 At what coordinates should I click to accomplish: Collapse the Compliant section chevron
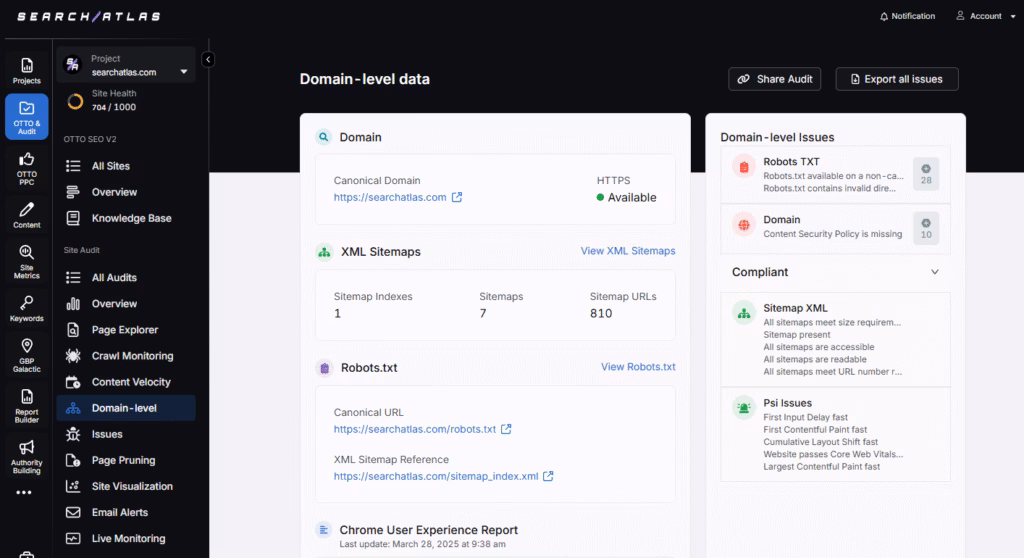[935, 272]
